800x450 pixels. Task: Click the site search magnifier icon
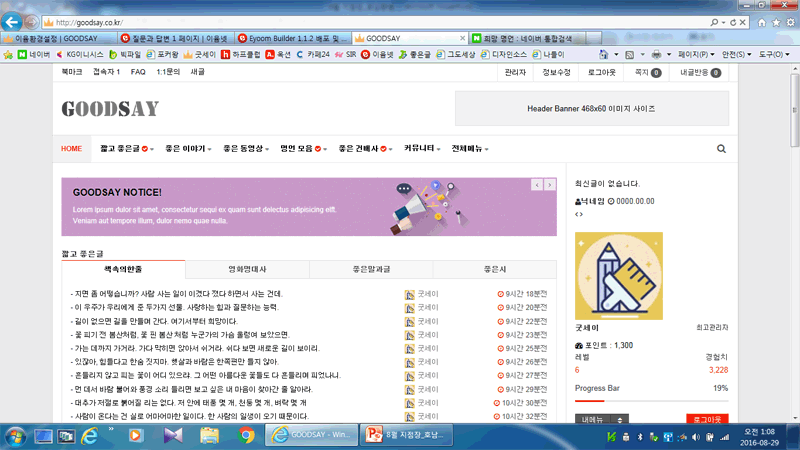tap(721, 149)
